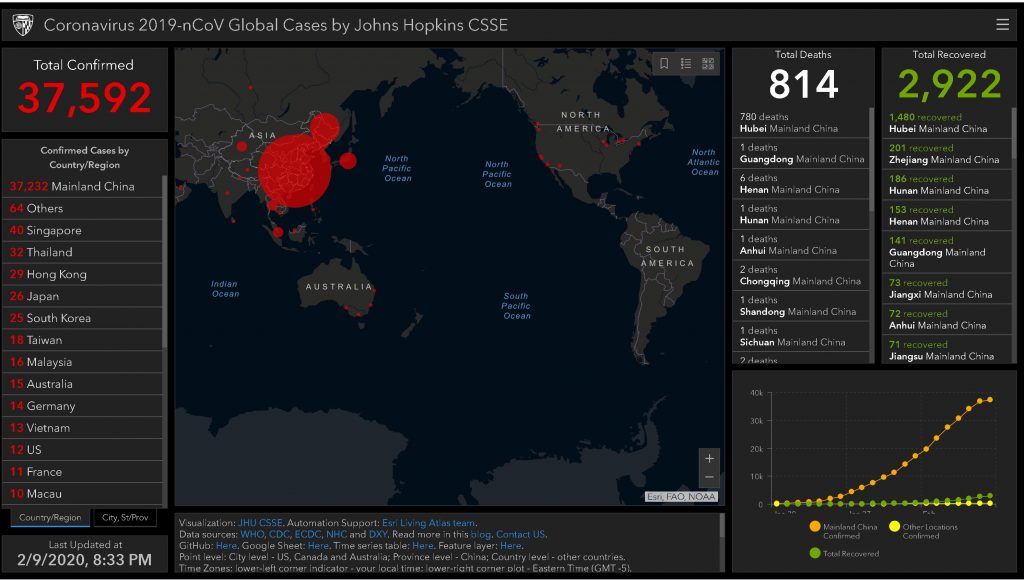The height and width of the screenshot is (580, 1024).
Task: Zoom out of the map with minus
Action: click(709, 477)
